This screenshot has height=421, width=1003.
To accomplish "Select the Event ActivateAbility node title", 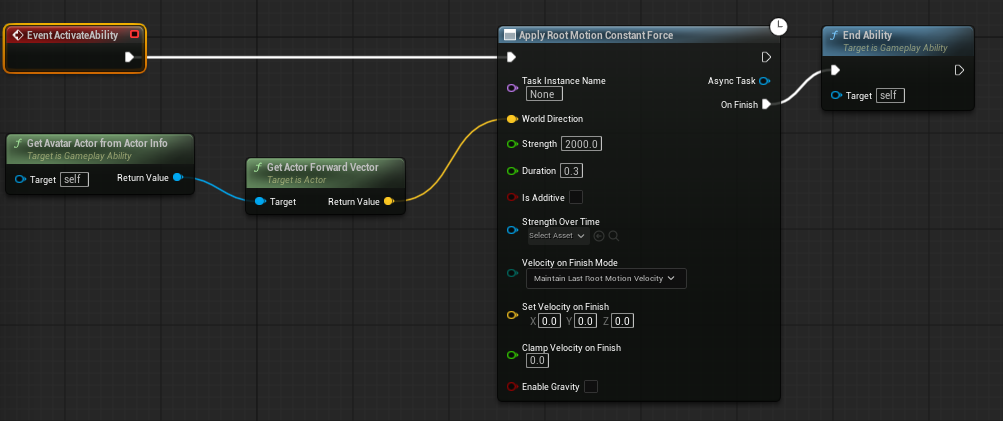I will (x=72, y=35).
